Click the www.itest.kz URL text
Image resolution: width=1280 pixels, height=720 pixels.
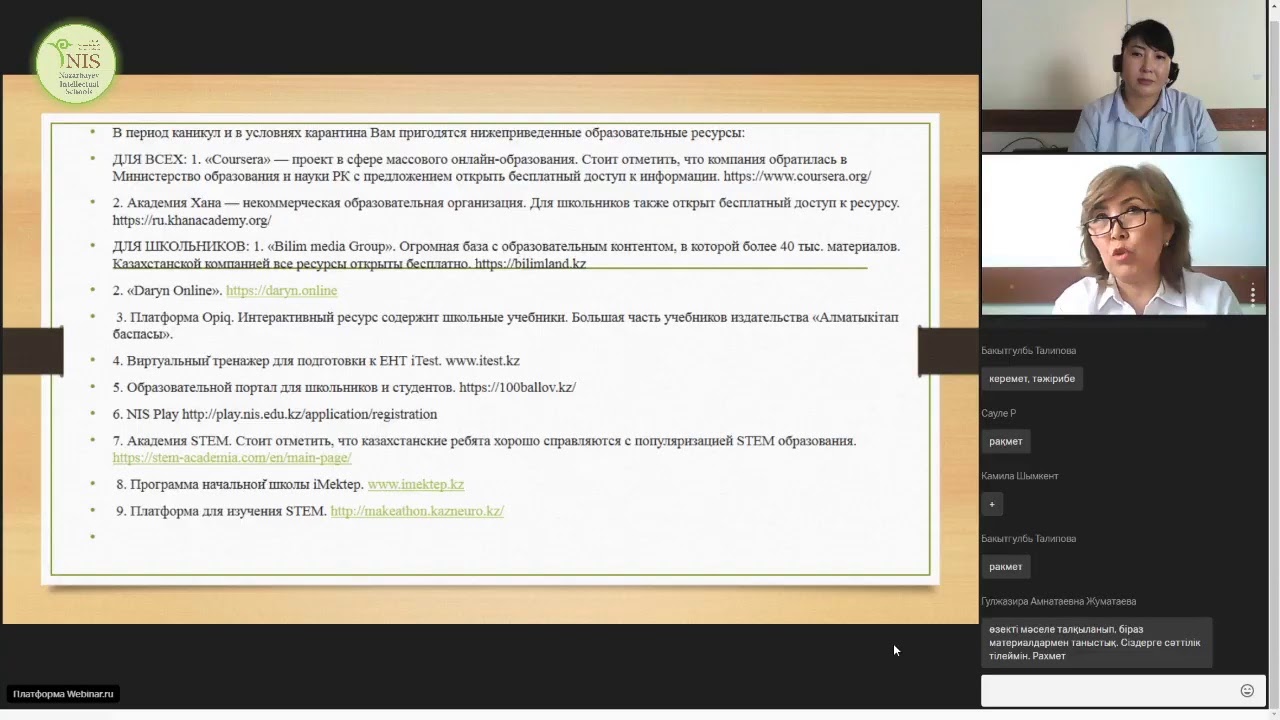tap(482, 361)
